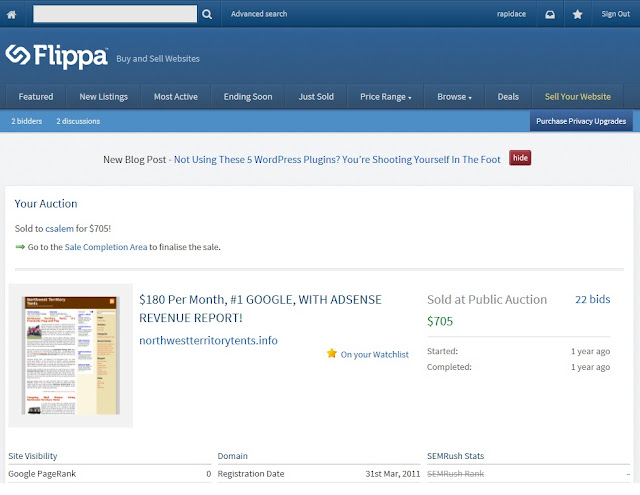Screen dimensions: 640x495
Task: Open the New Listings tab
Action: click(104, 97)
